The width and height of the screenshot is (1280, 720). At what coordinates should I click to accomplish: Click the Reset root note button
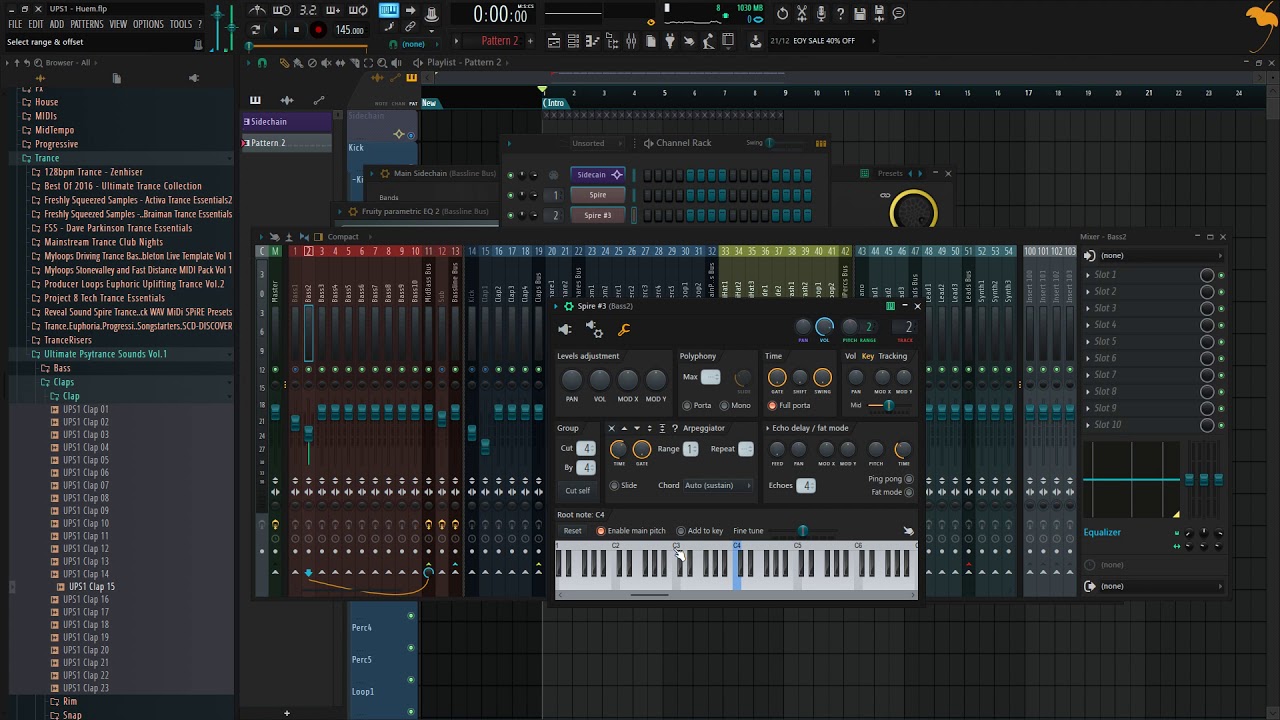tap(572, 531)
